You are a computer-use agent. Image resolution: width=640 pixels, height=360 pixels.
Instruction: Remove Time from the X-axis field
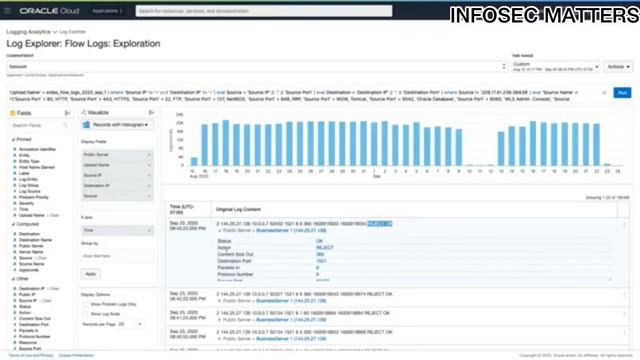pos(149,230)
